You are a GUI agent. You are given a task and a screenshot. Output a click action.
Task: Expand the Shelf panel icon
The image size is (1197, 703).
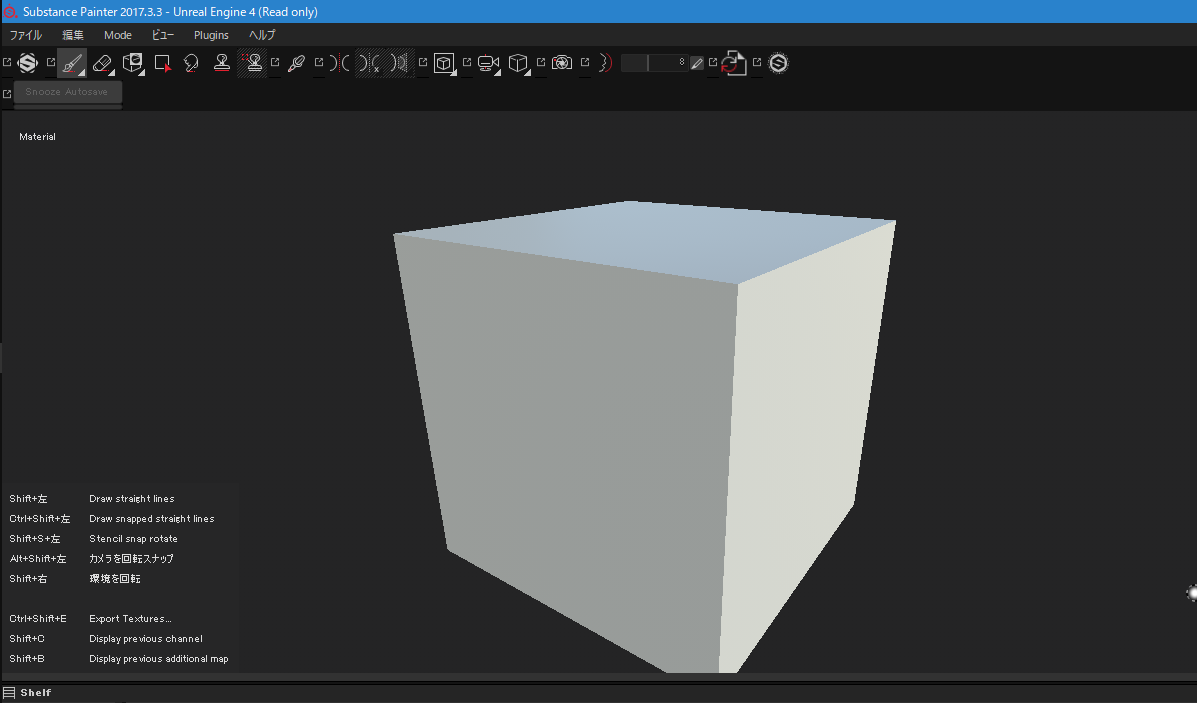click(9, 692)
